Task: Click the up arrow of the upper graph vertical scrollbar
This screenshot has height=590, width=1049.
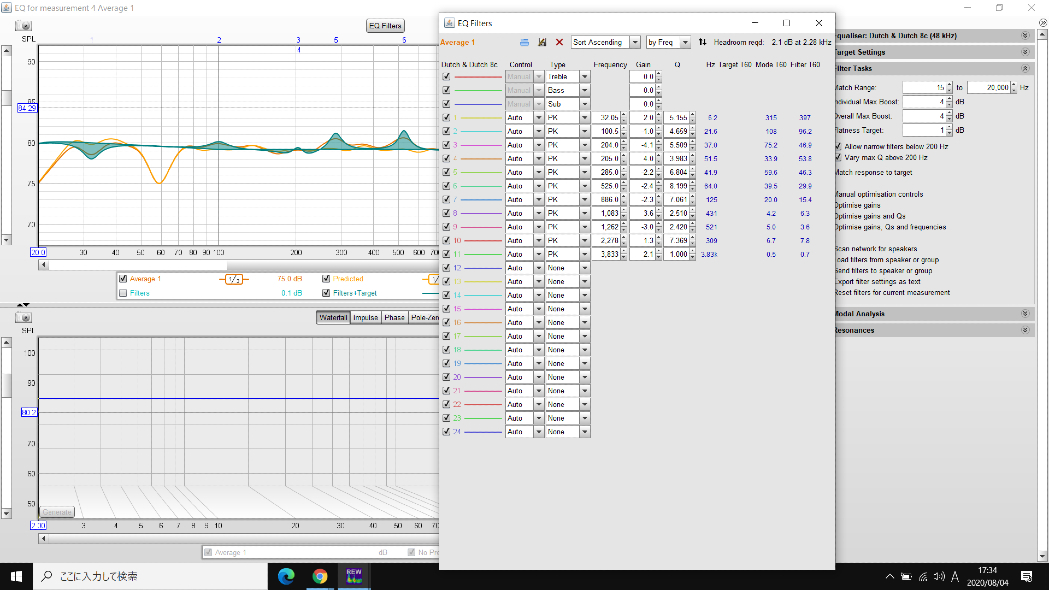Action: coord(7,51)
